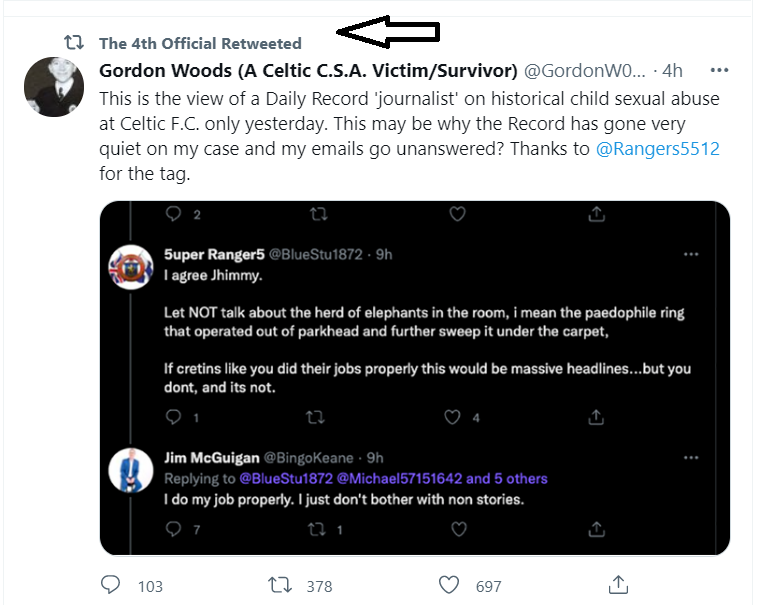Click the reply icon showing 7 replies

[x=173, y=529]
